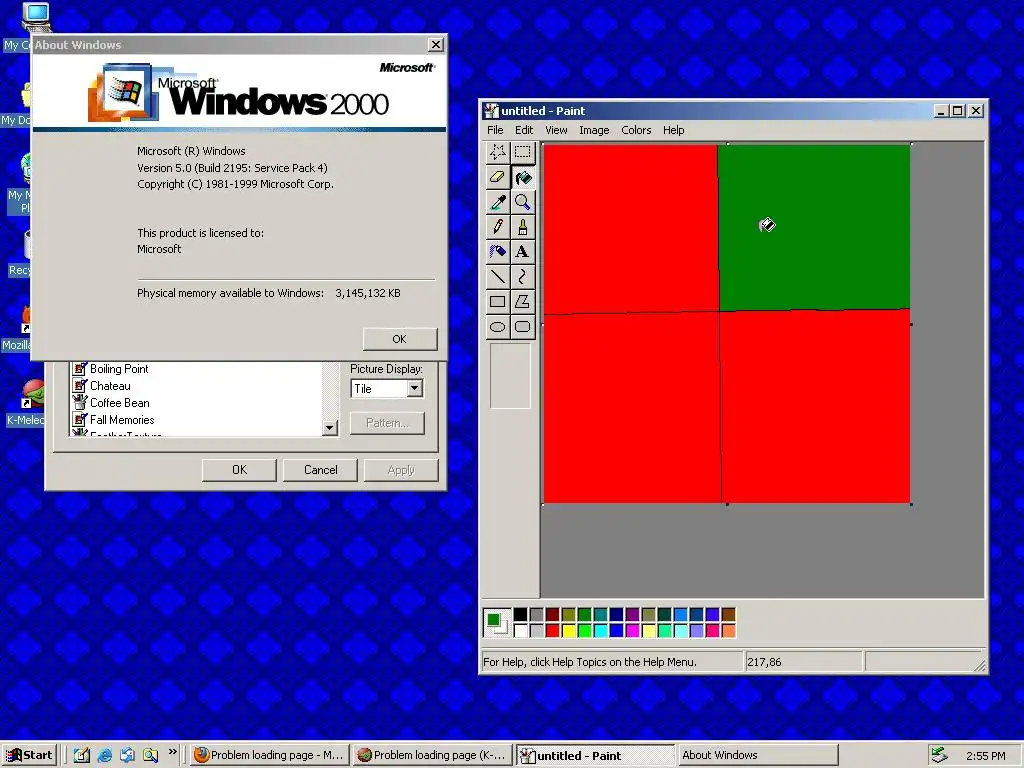Switch to K-Meleon Problem loading page taskbar button
Screen dimensions: 1024x768
point(432,756)
